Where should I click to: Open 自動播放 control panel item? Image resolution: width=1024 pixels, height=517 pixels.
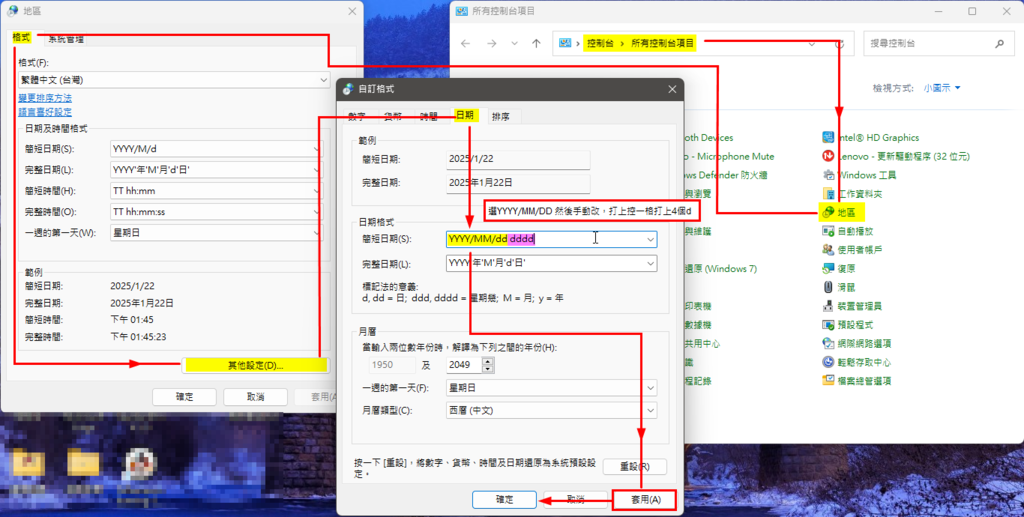(848, 231)
